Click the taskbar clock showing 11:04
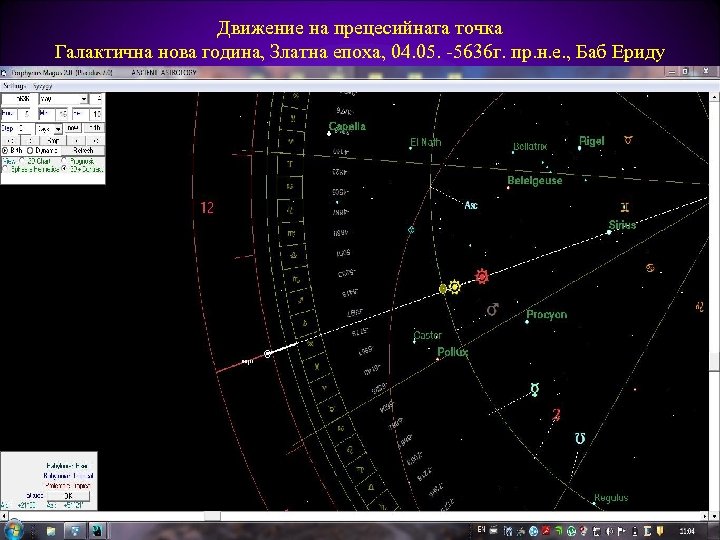The width and height of the screenshot is (720, 540). [687, 531]
